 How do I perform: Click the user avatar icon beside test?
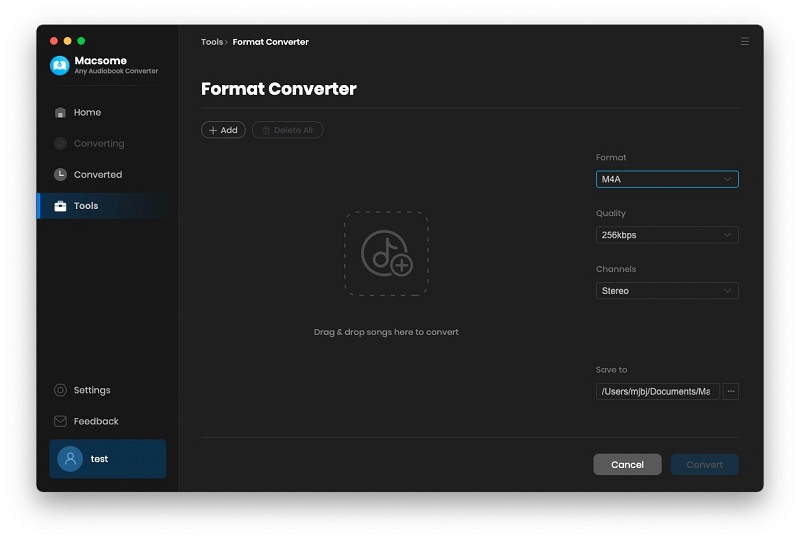[x=70, y=459]
